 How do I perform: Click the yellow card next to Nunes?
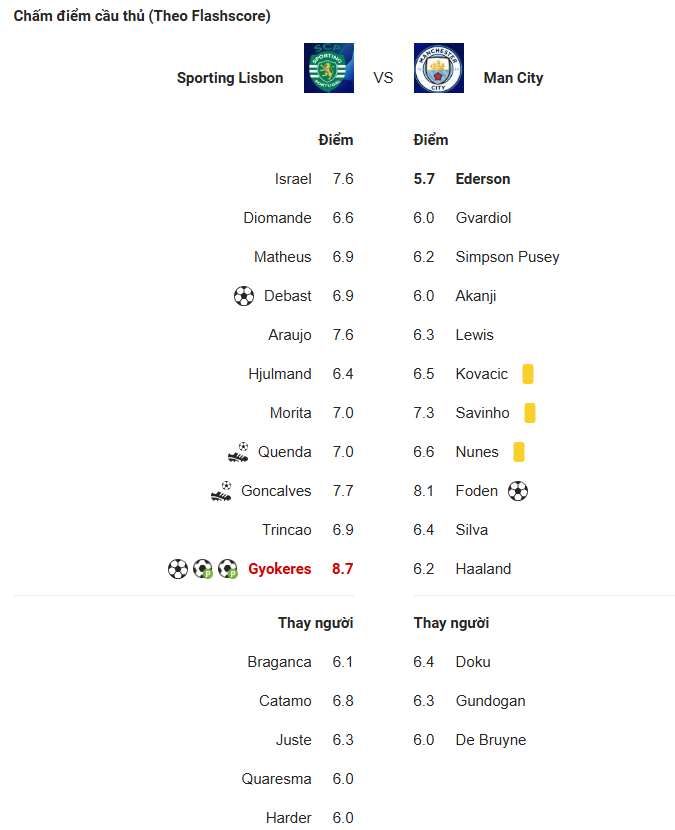[519, 452]
